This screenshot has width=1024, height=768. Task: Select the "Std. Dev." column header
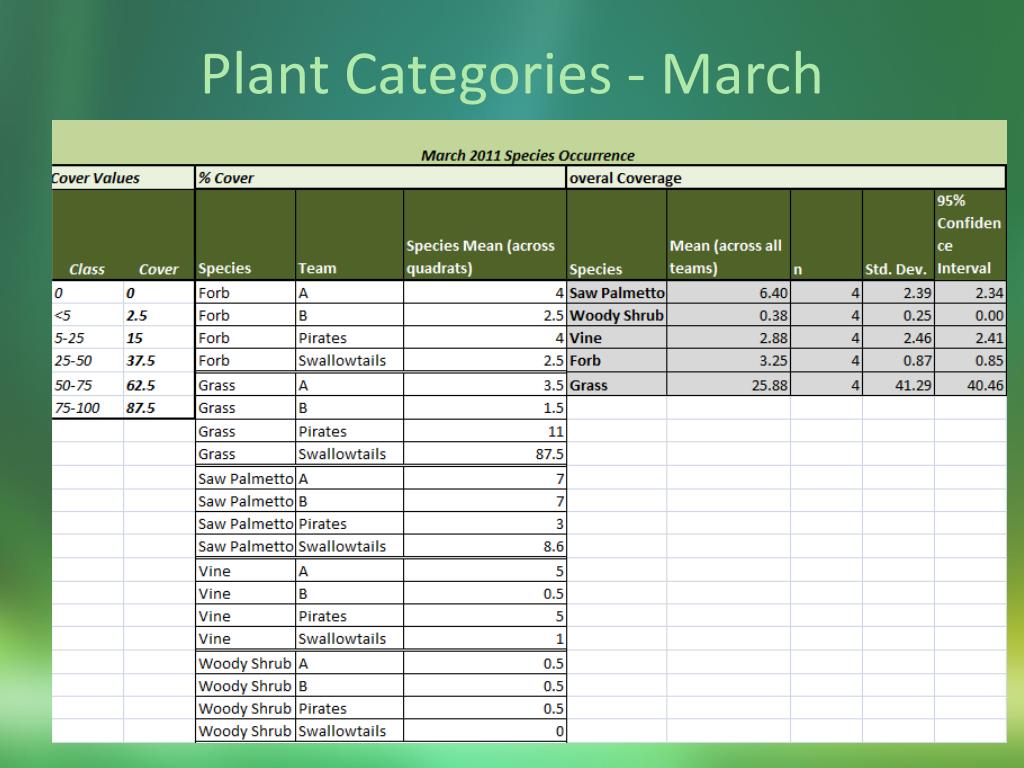pyautogui.click(x=895, y=269)
